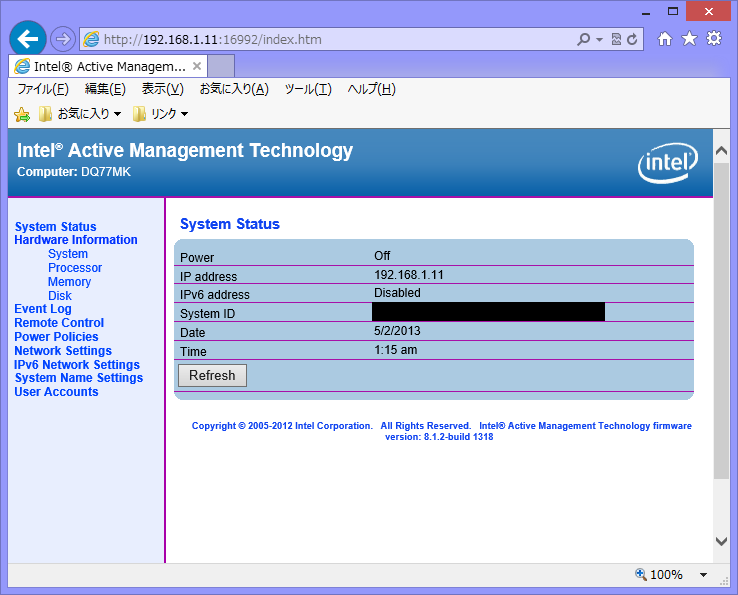Expand the お気に入り favorites bar folder
The image size is (738, 595).
pyautogui.click(x=79, y=114)
